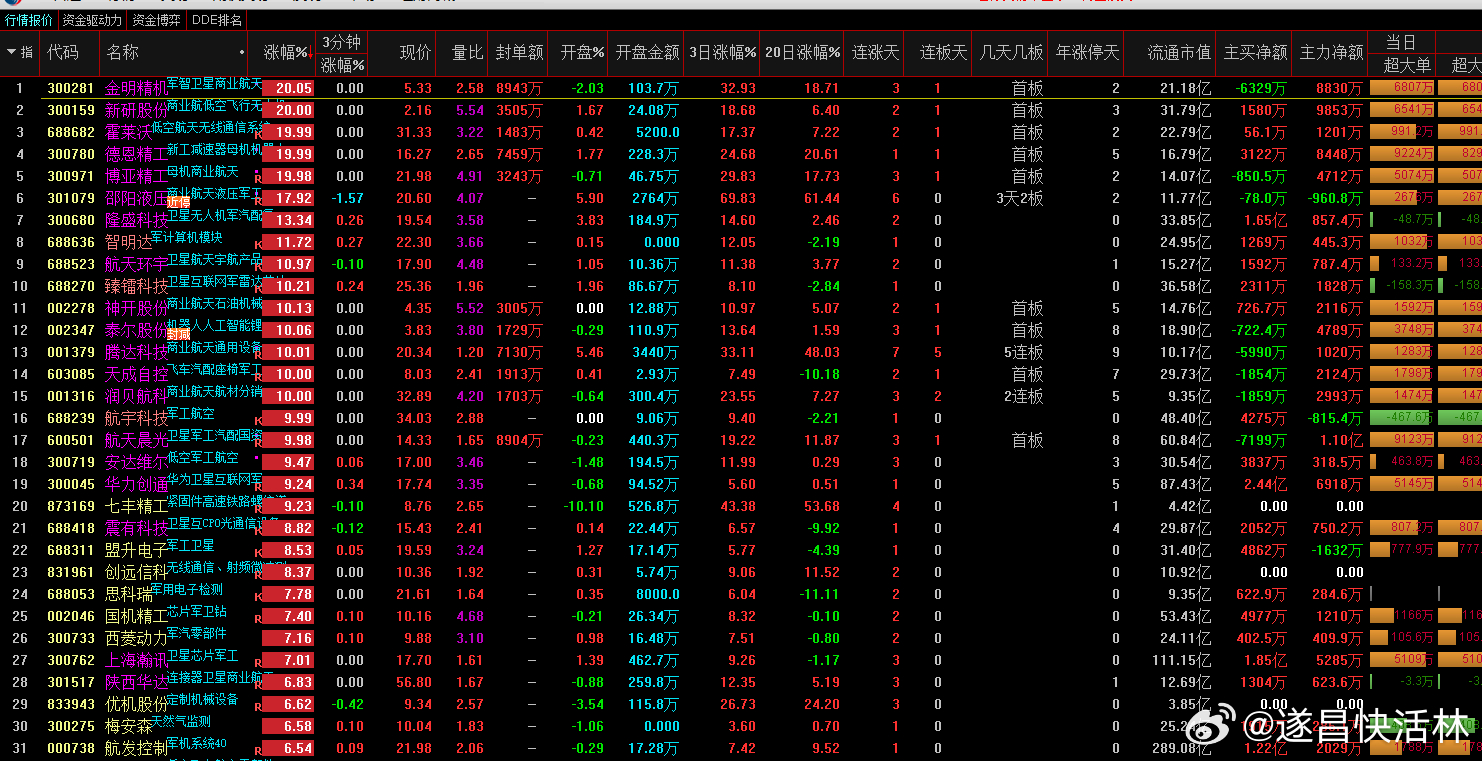Click the 20.05 涨幅 cell for 金明精机
Screen dimensions: 1482x761
pyautogui.click(x=289, y=88)
